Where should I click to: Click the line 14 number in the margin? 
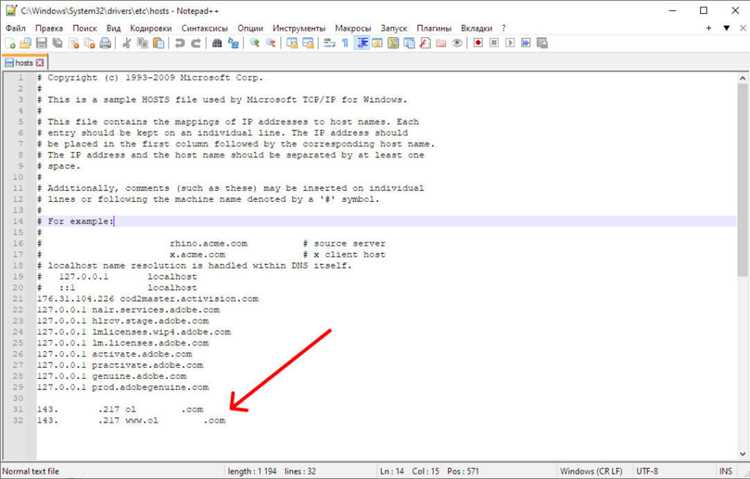coord(18,221)
